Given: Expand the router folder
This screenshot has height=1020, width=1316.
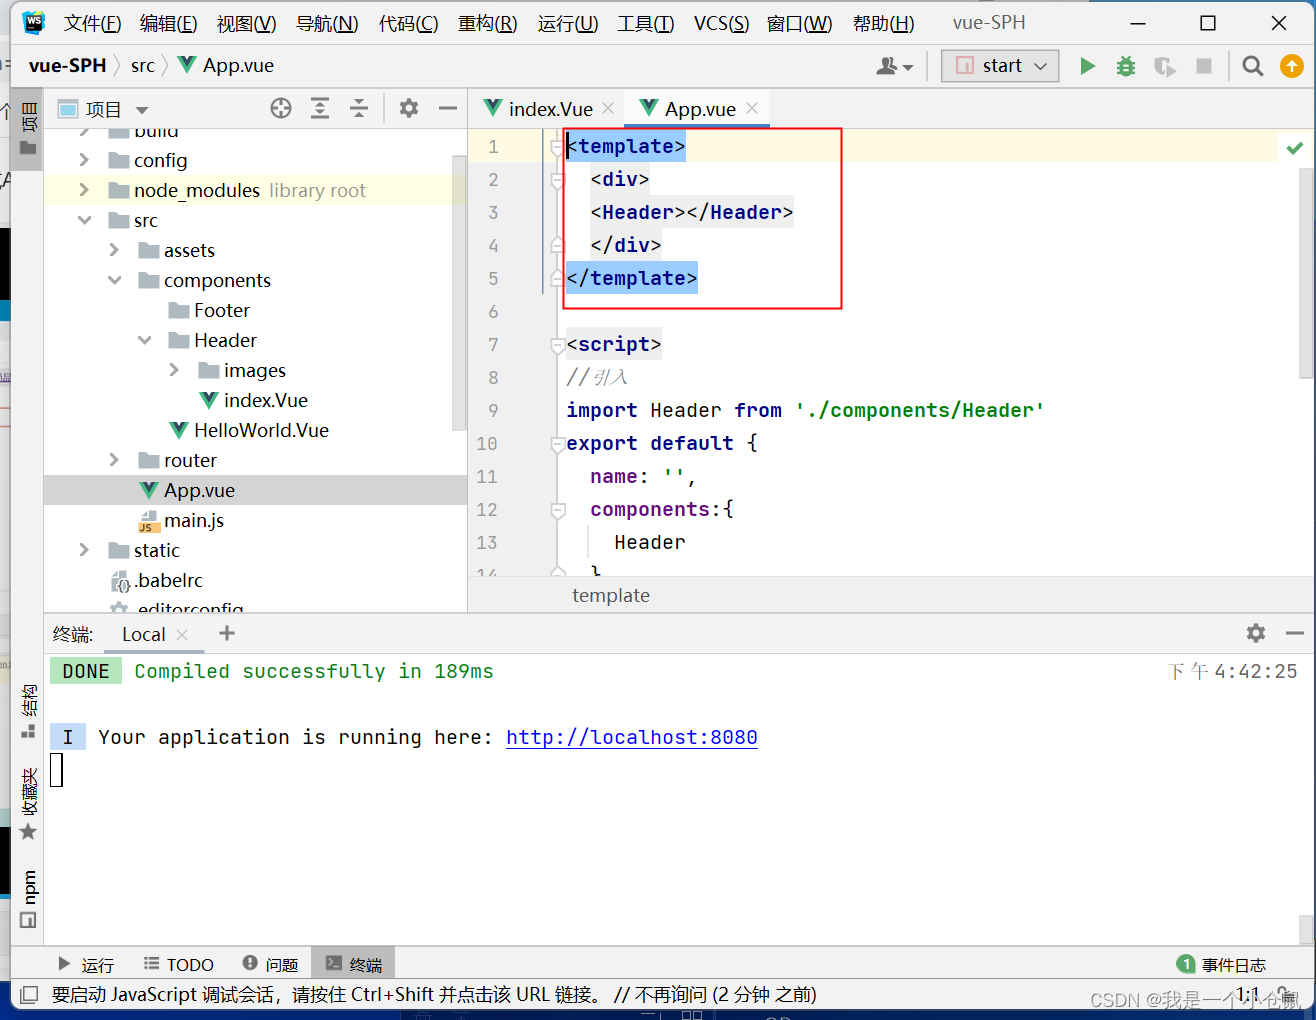Looking at the screenshot, I should [x=114, y=460].
